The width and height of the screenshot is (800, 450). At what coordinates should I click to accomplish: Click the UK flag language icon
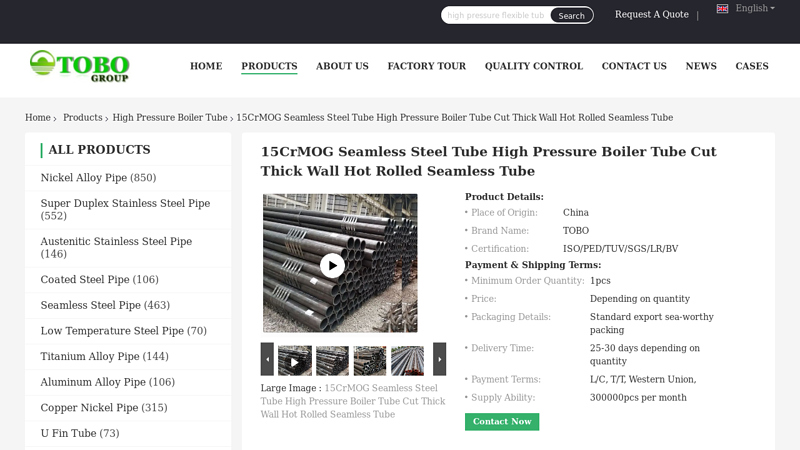722,9
